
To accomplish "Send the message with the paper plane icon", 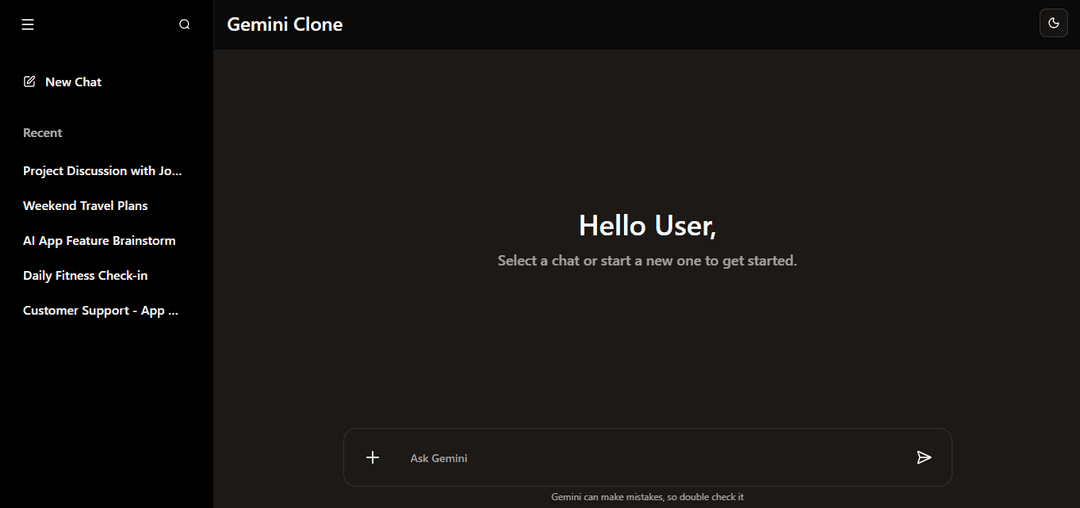I will coord(924,458).
